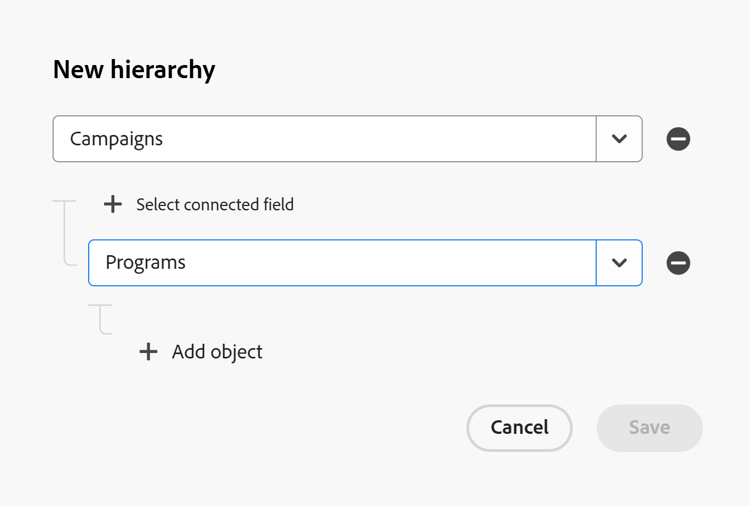Click the connector bracket above Add object
This screenshot has width=750, height=506.
click(x=101, y=318)
